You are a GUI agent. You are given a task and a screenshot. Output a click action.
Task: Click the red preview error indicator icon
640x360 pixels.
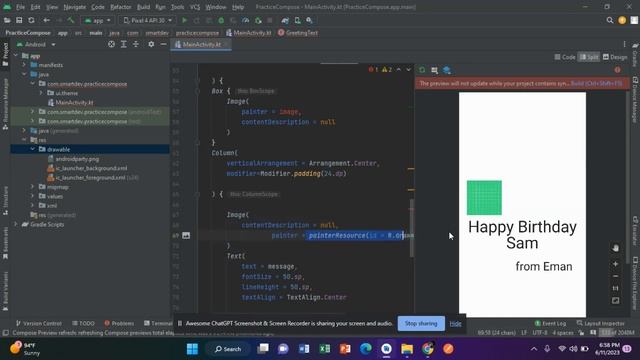click(x=617, y=70)
